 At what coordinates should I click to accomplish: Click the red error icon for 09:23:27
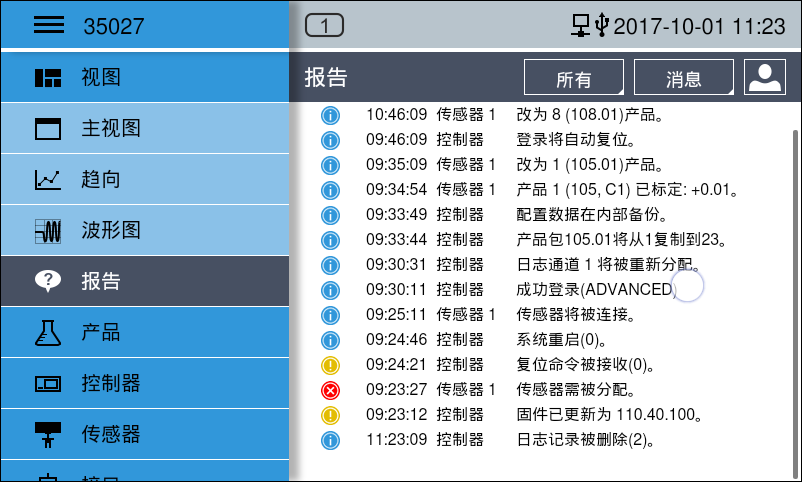tap(330, 390)
